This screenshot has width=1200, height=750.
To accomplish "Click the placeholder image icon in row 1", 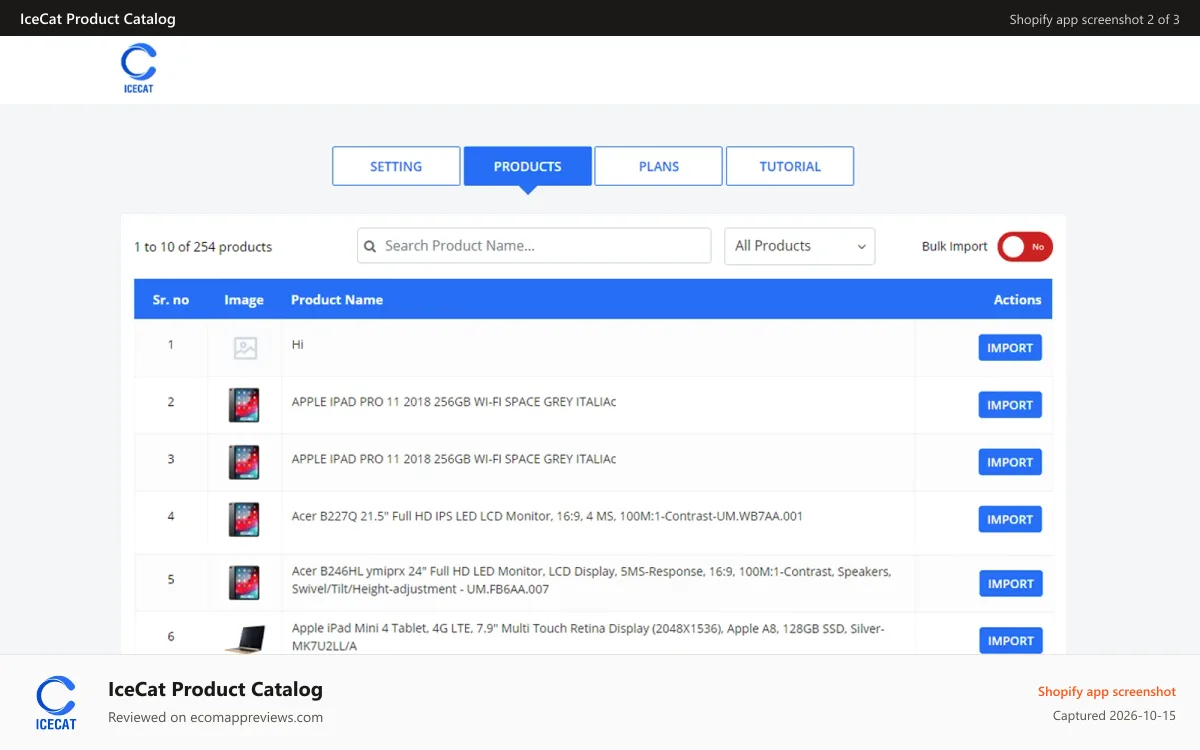I will pos(245,348).
